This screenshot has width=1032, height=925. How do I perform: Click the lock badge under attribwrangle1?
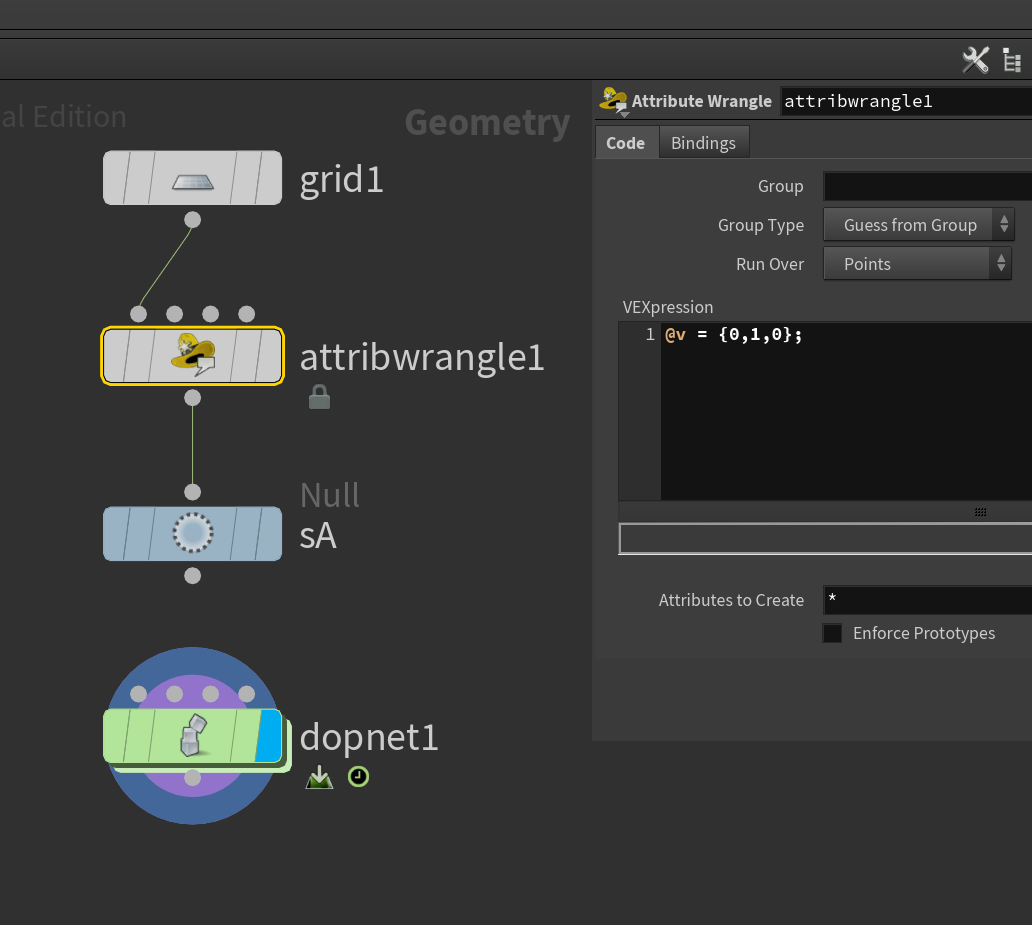pyautogui.click(x=319, y=397)
